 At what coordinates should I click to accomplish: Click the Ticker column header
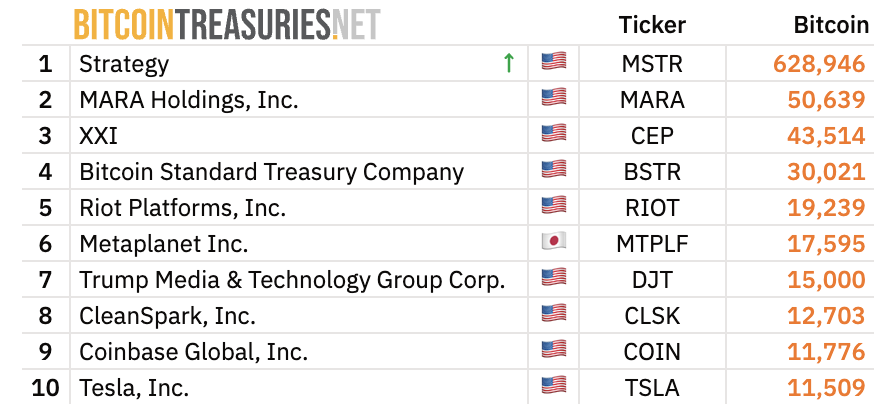[652, 25]
